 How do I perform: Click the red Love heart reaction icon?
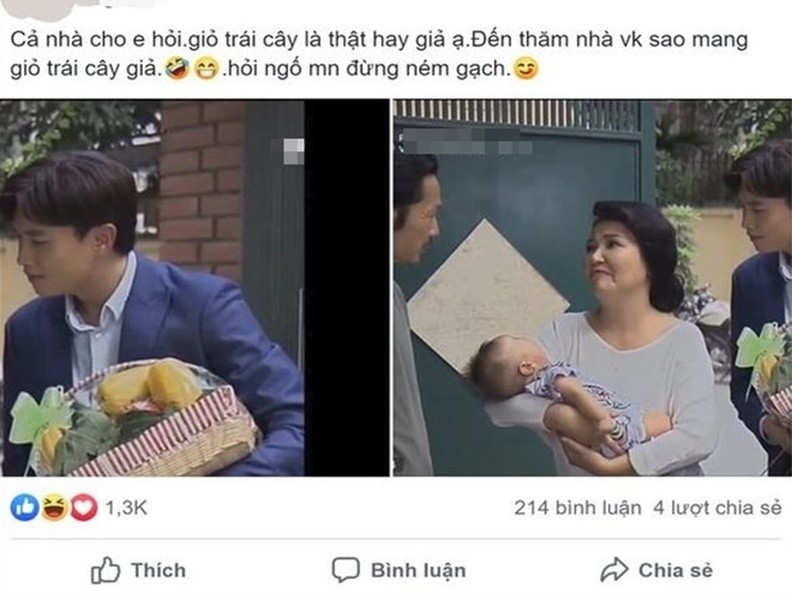[x=84, y=508]
